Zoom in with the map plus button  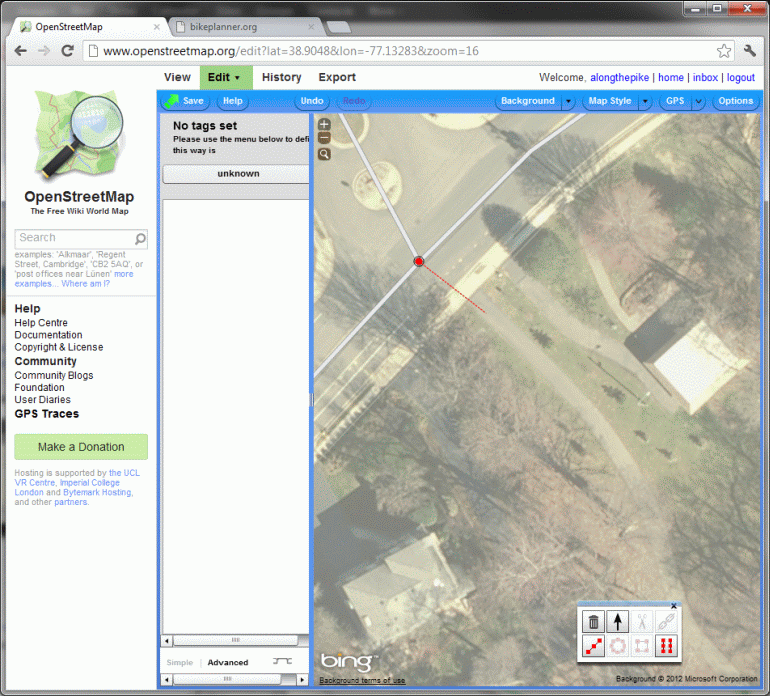324,124
